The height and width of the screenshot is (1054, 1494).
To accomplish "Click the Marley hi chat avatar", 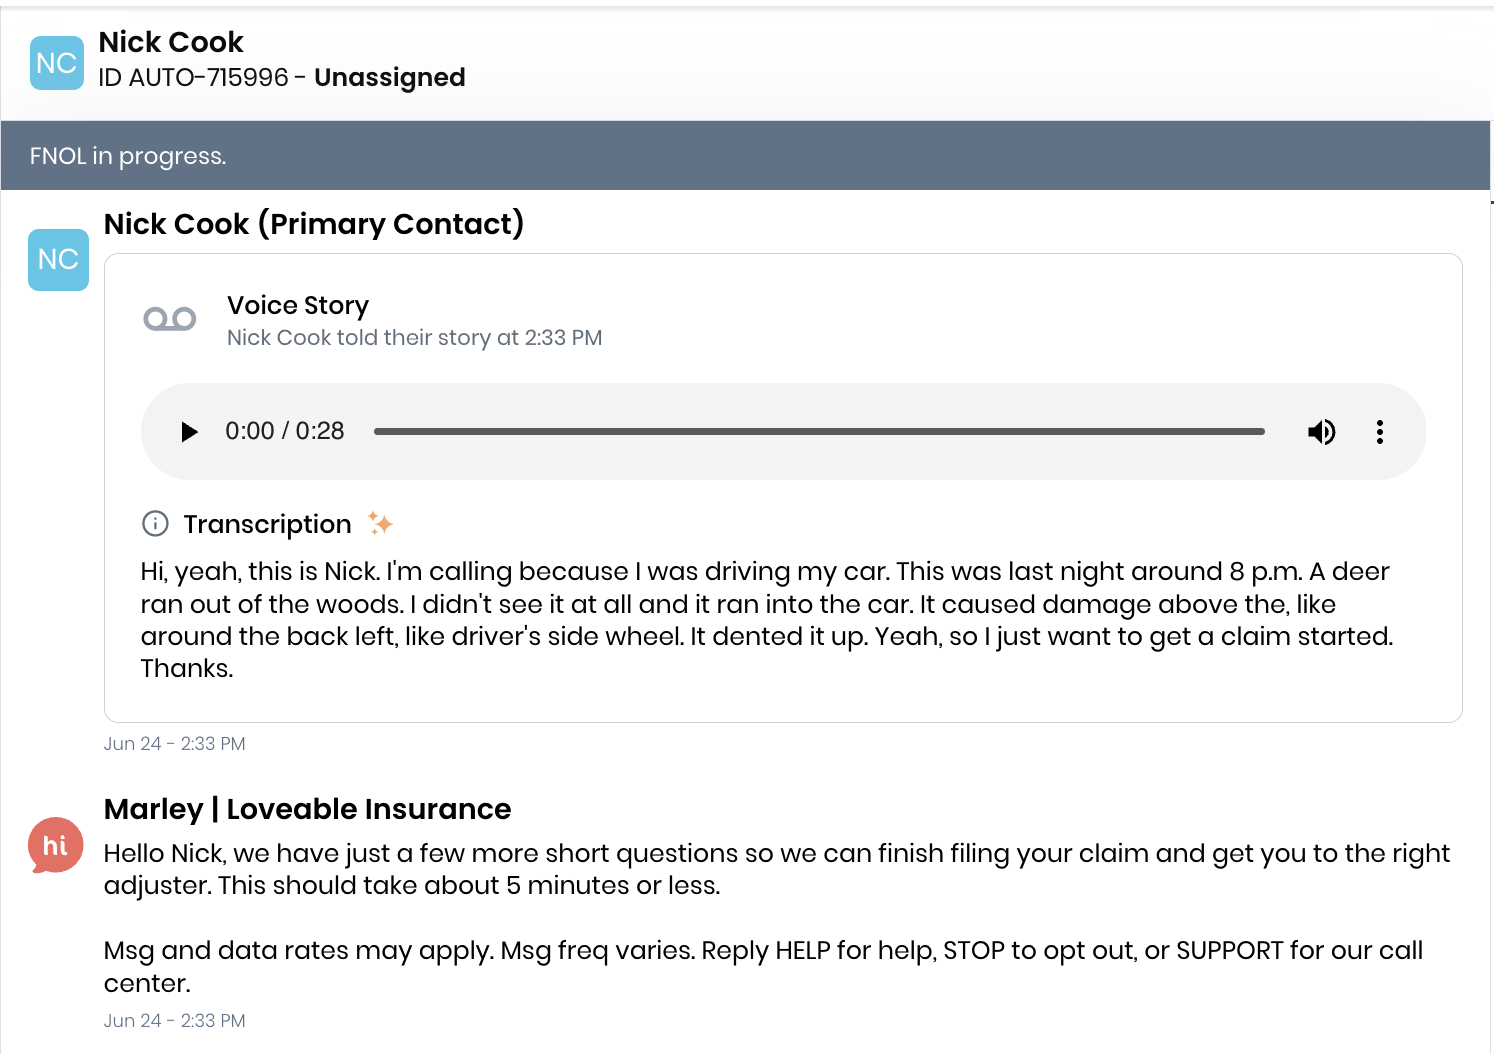I will pyautogui.click(x=55, y=846).
